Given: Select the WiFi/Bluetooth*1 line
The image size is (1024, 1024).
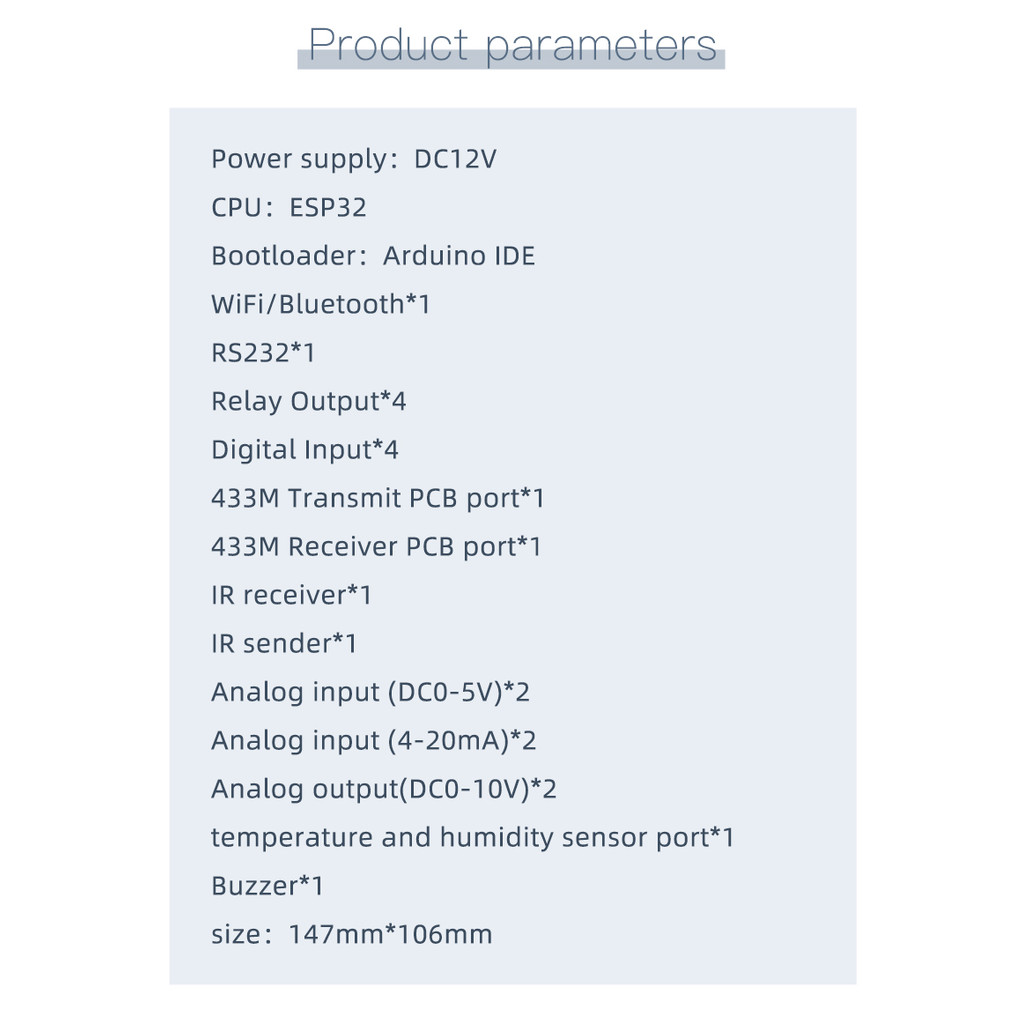Looking at the screenshot, I should click(320, 304).
